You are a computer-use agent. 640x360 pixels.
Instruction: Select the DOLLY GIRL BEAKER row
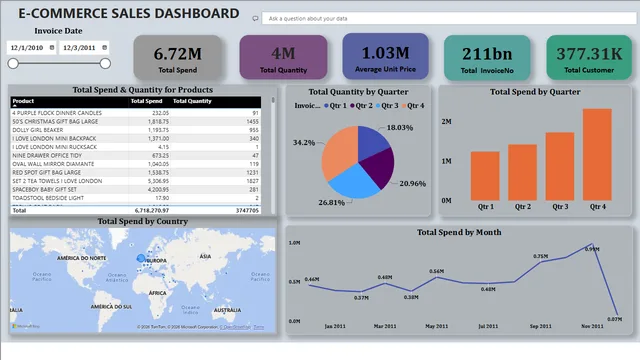click(136, 130)
